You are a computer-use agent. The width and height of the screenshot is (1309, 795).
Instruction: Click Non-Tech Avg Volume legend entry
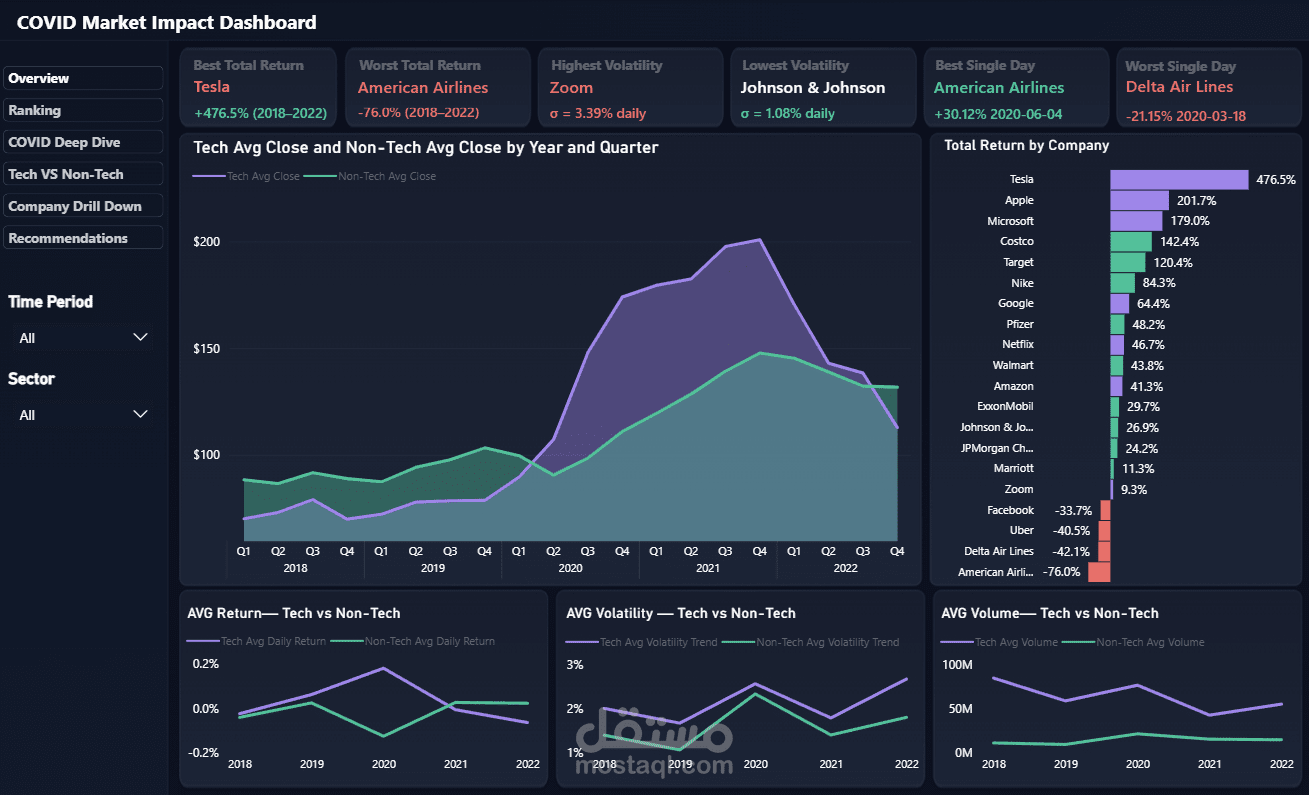(x=1133, y=642)
